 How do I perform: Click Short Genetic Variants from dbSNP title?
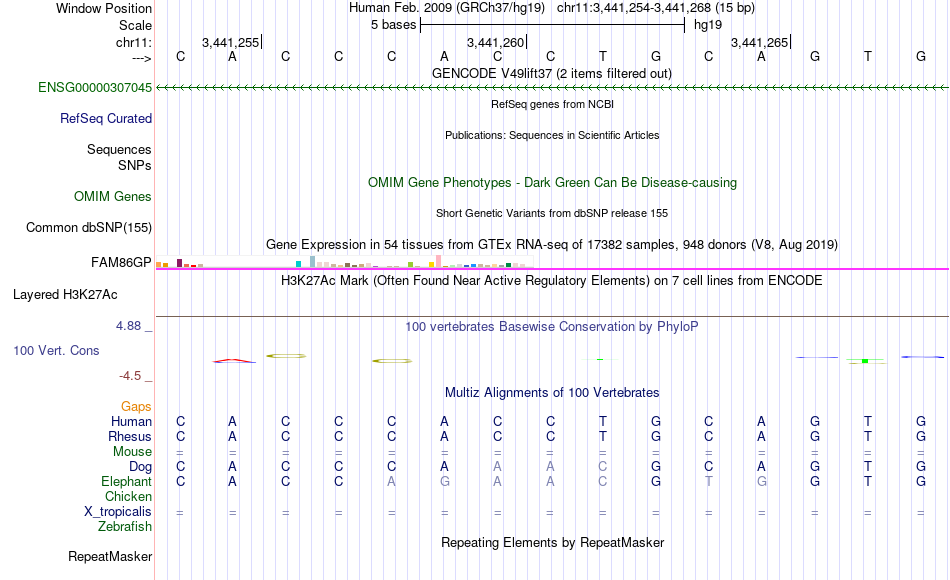552,213
